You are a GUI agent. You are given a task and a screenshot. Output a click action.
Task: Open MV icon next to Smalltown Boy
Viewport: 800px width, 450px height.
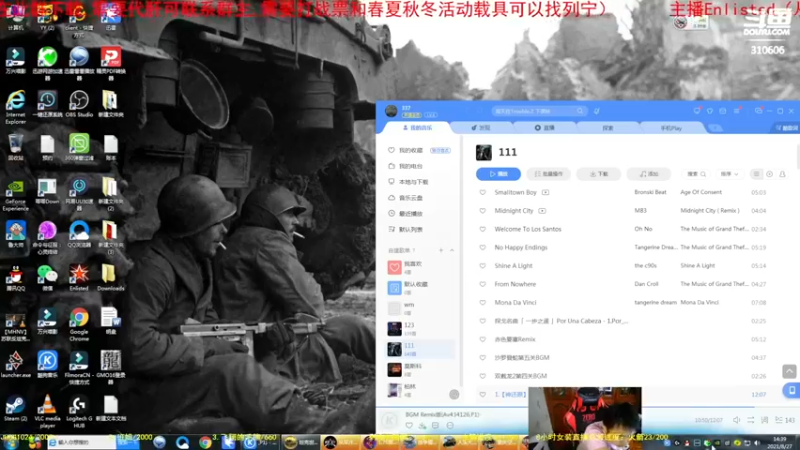545,192
